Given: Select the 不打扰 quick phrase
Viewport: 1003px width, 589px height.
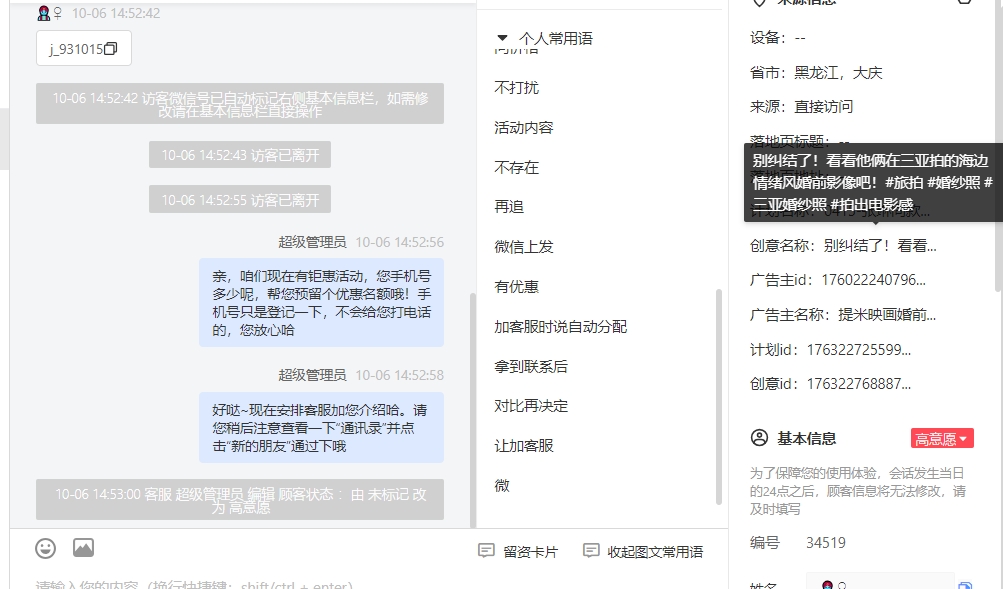Looking at the screenshot, I should [x=517, y=88].
